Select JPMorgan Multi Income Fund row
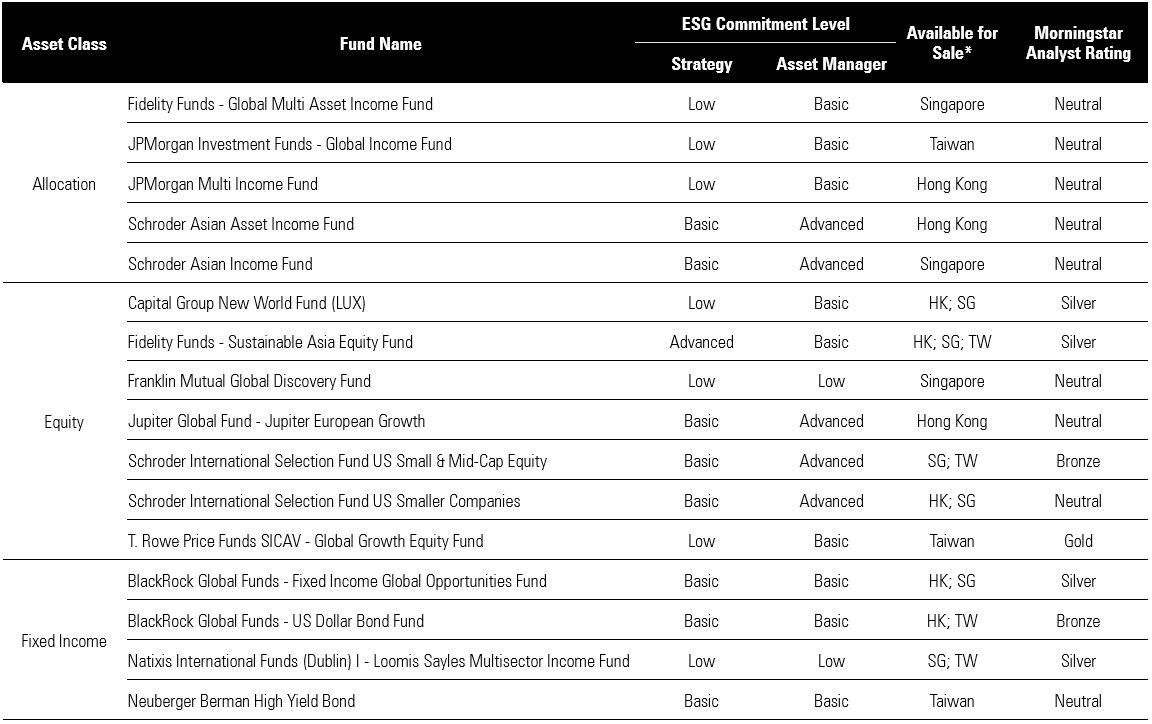The width and height of the screenshot is (1152, 724). click(223, 184)
